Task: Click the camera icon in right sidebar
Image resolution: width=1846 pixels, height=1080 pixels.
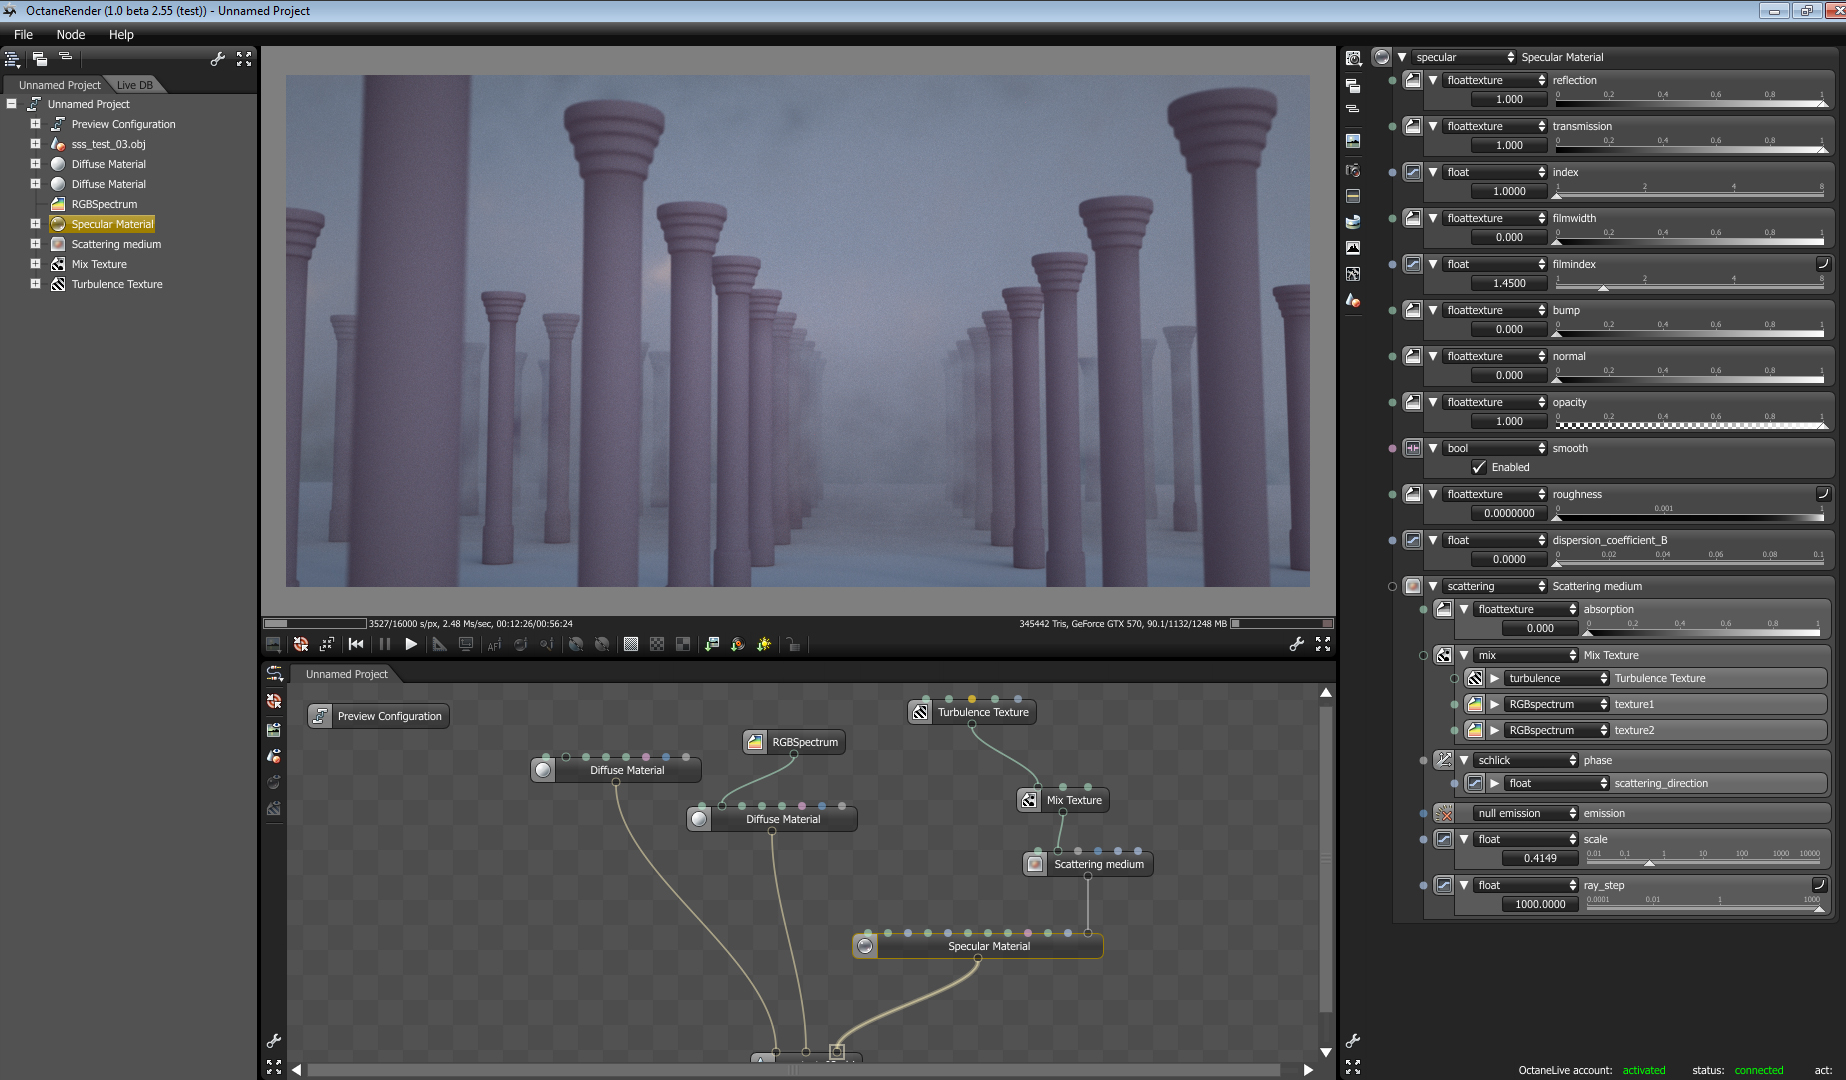Action: point(1353,169)
